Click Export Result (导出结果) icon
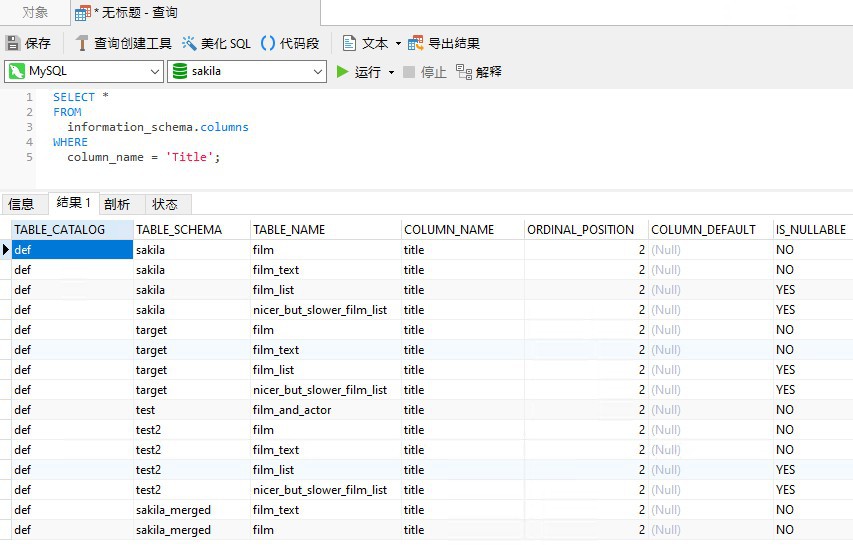The height and width of the screenshot is (545, 853). click(x=416, y=43)
